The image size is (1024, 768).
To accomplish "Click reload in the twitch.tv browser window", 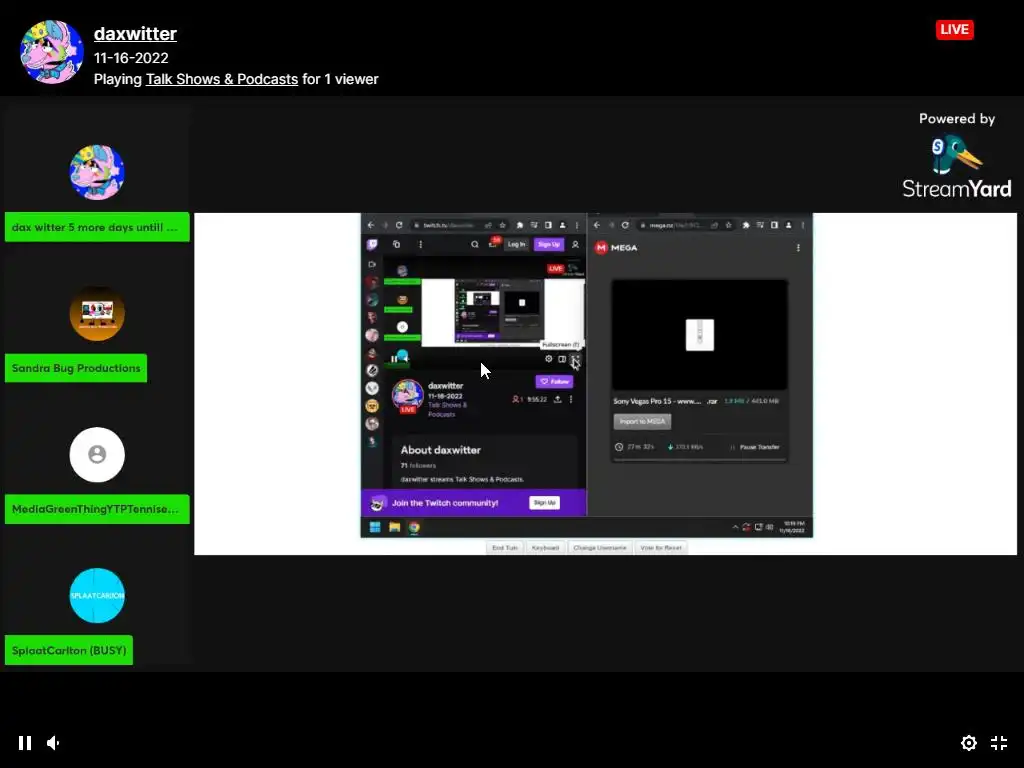I will click(399, 225).
